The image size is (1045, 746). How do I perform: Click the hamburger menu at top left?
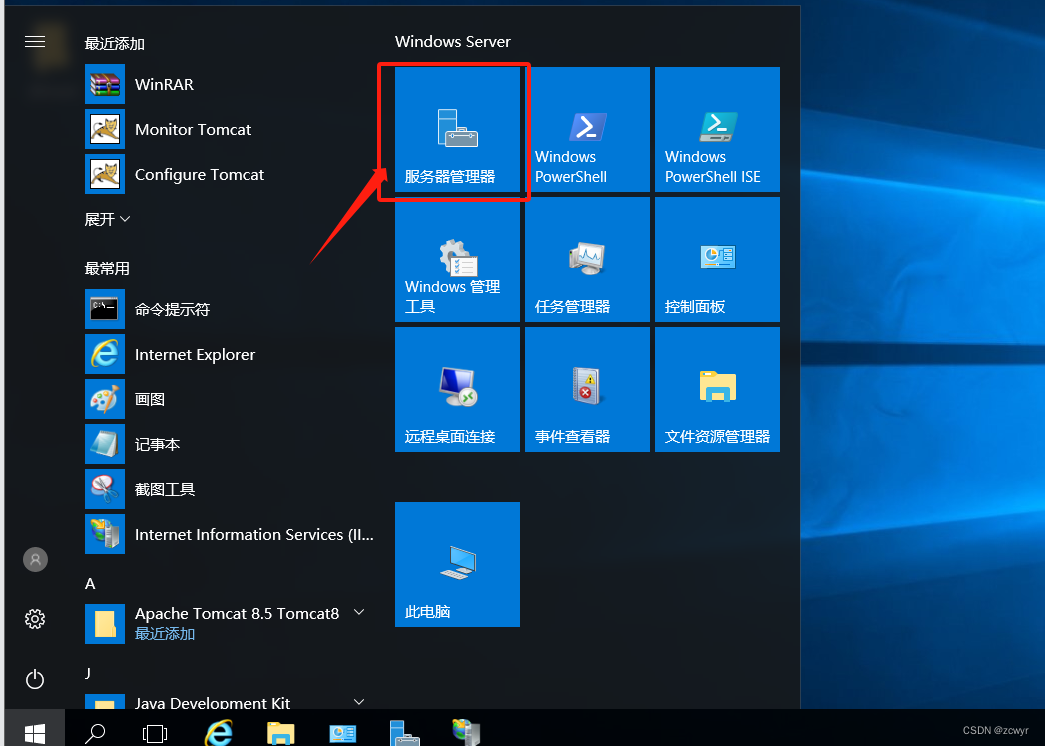[x=35, y=42]
